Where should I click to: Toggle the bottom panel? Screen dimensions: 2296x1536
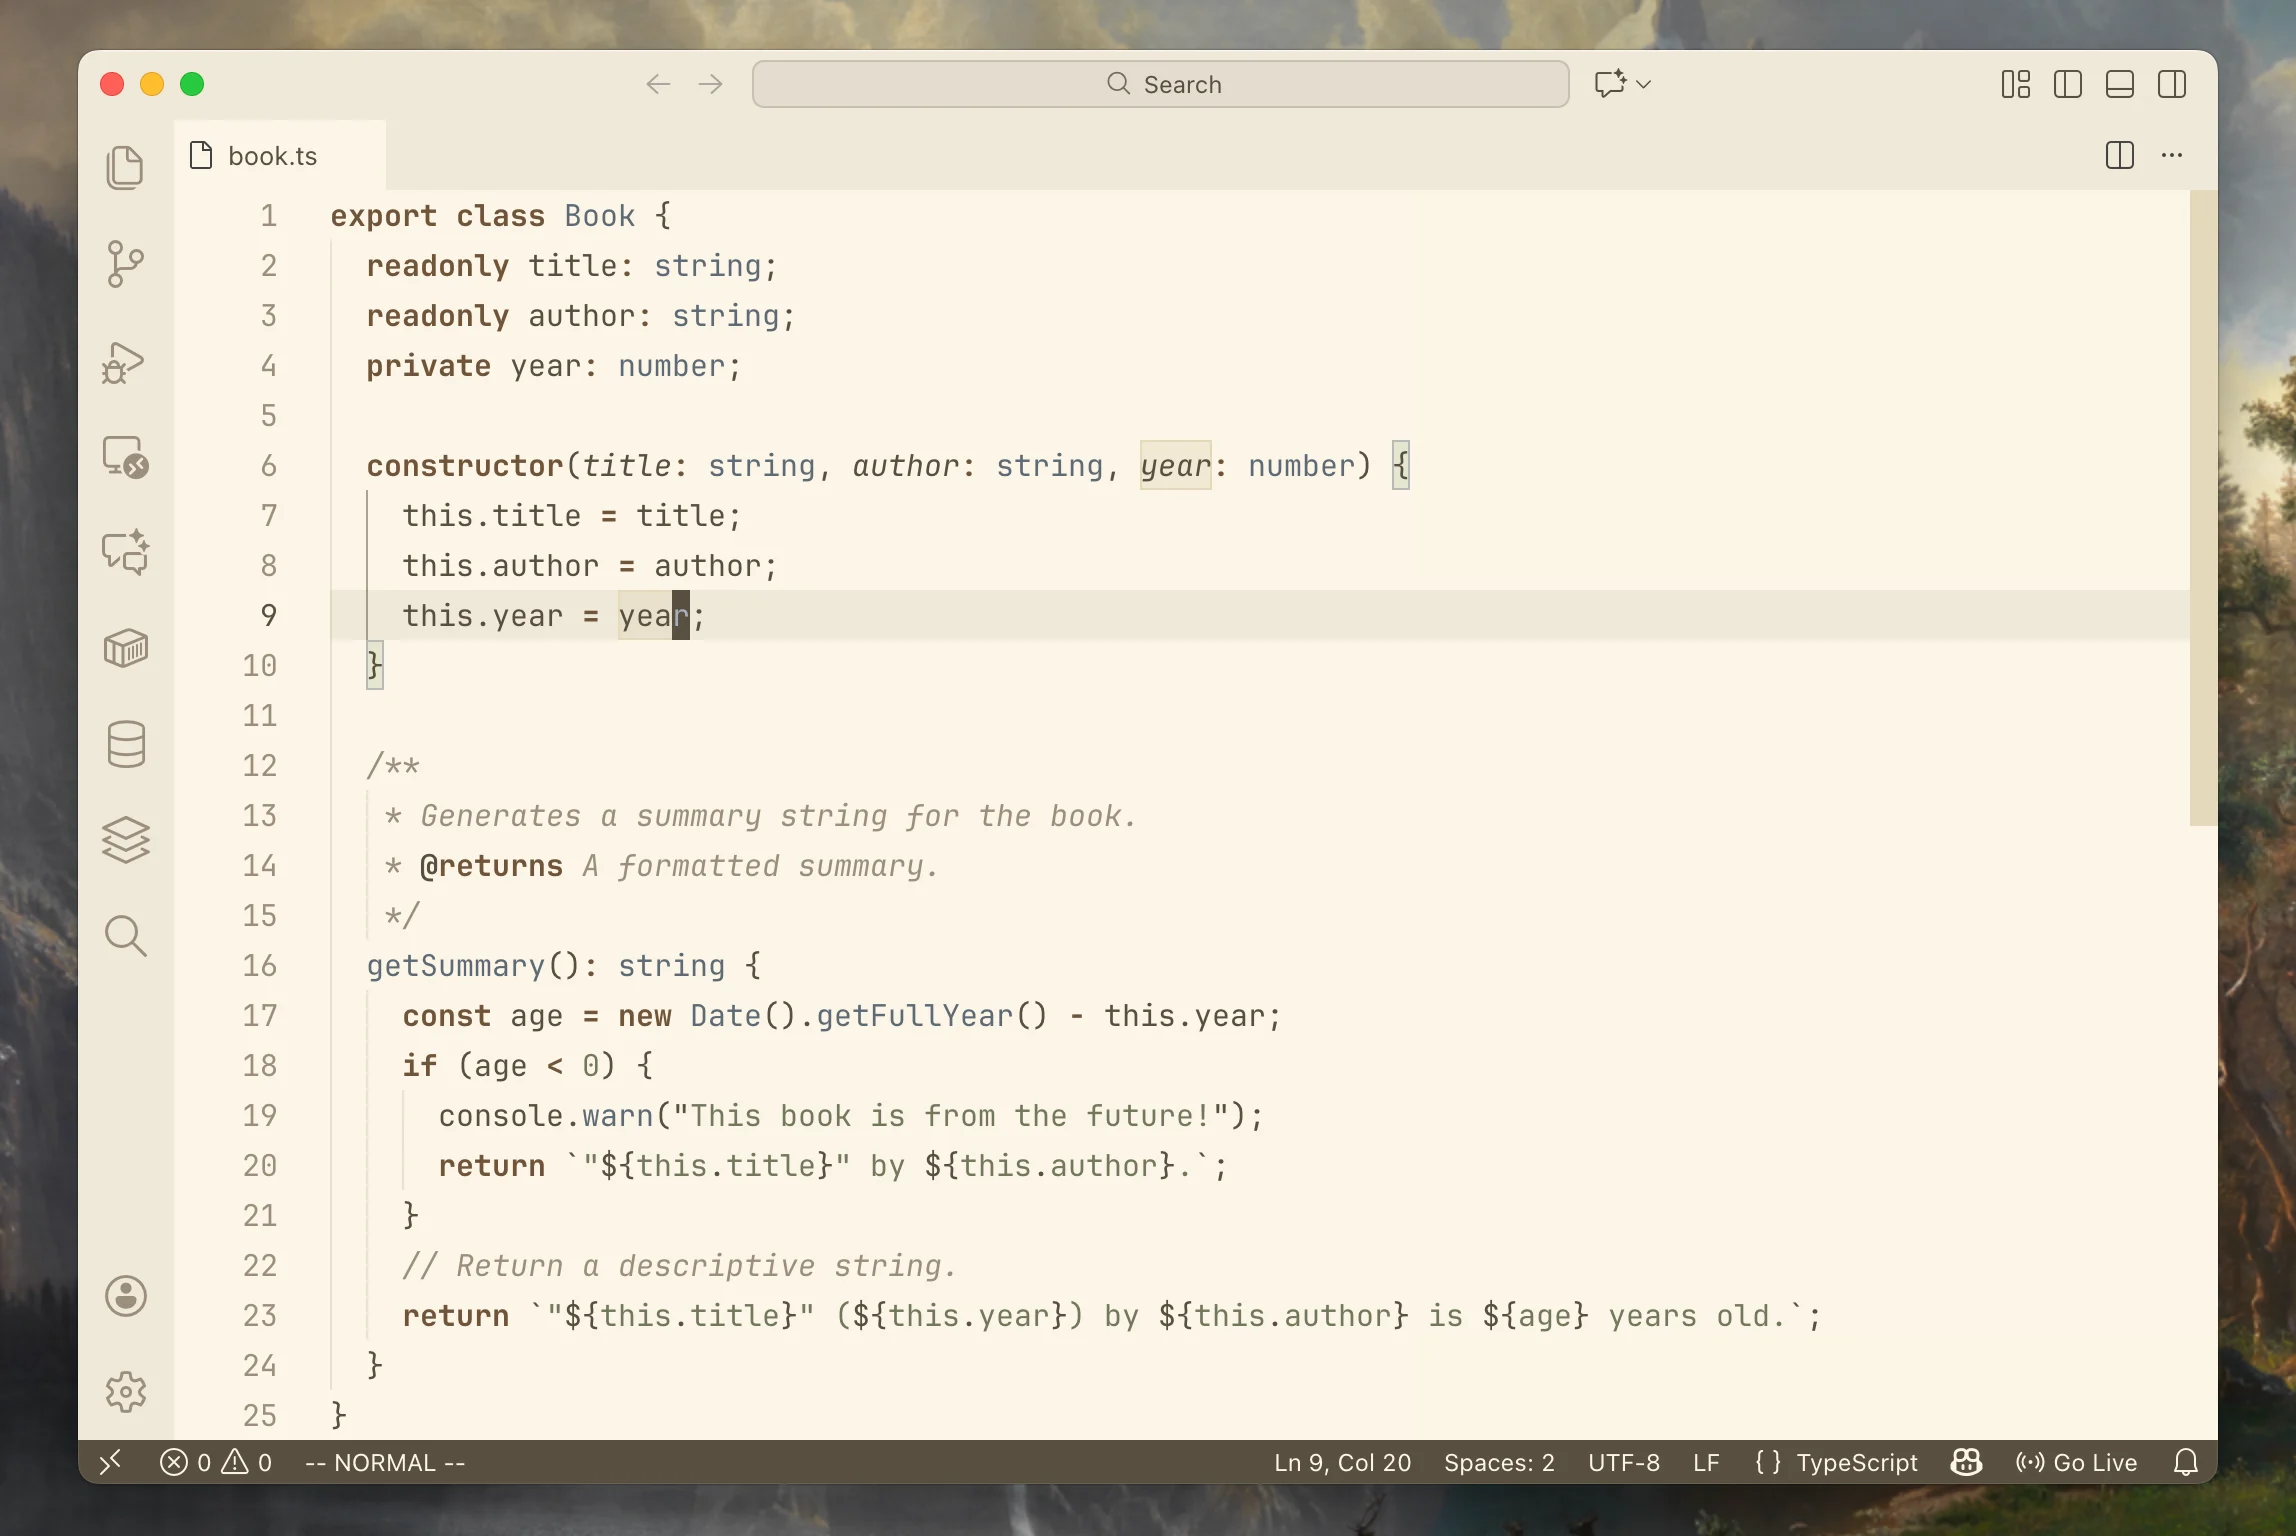click(2120, 84)
